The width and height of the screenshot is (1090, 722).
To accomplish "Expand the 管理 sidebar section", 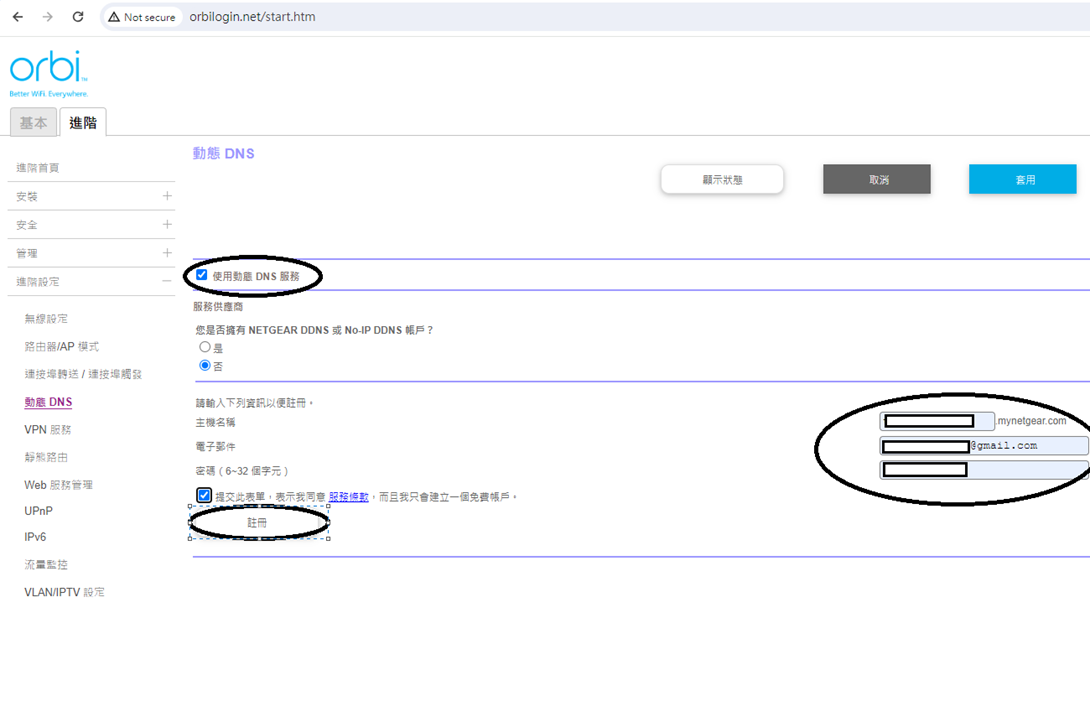I will [167, 253].
